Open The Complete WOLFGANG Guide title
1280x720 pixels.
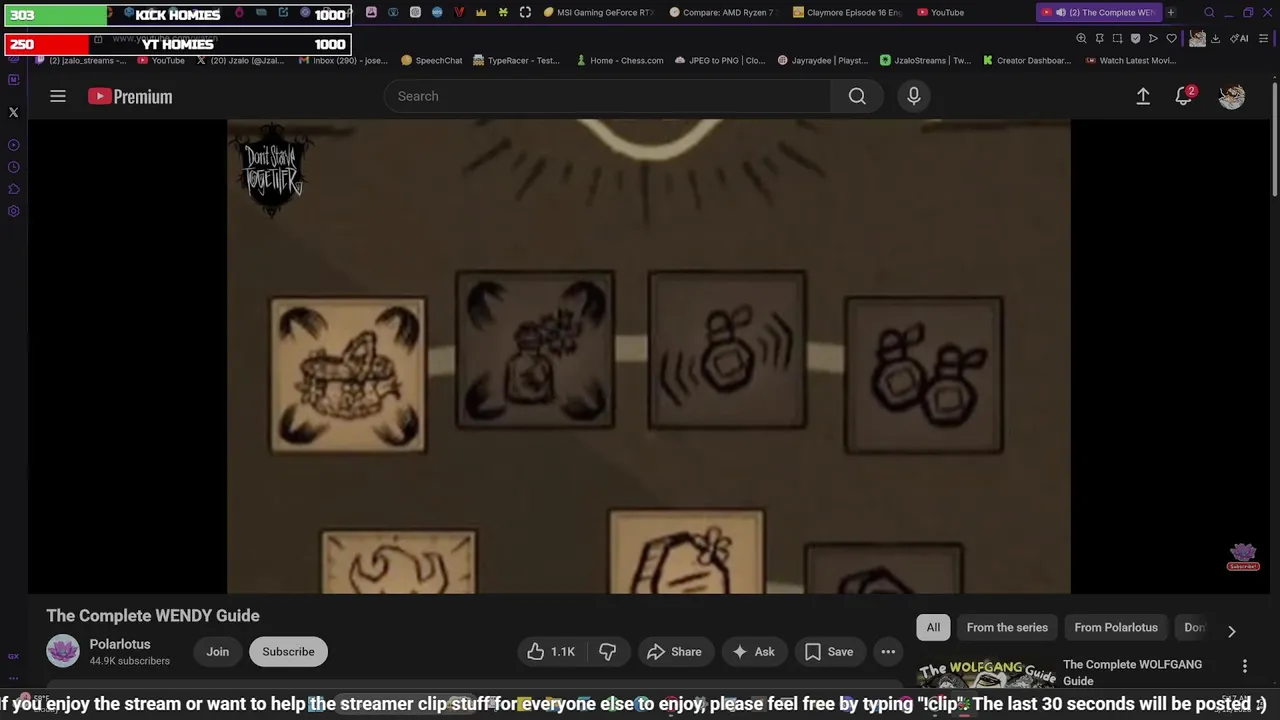point(1132,672)
